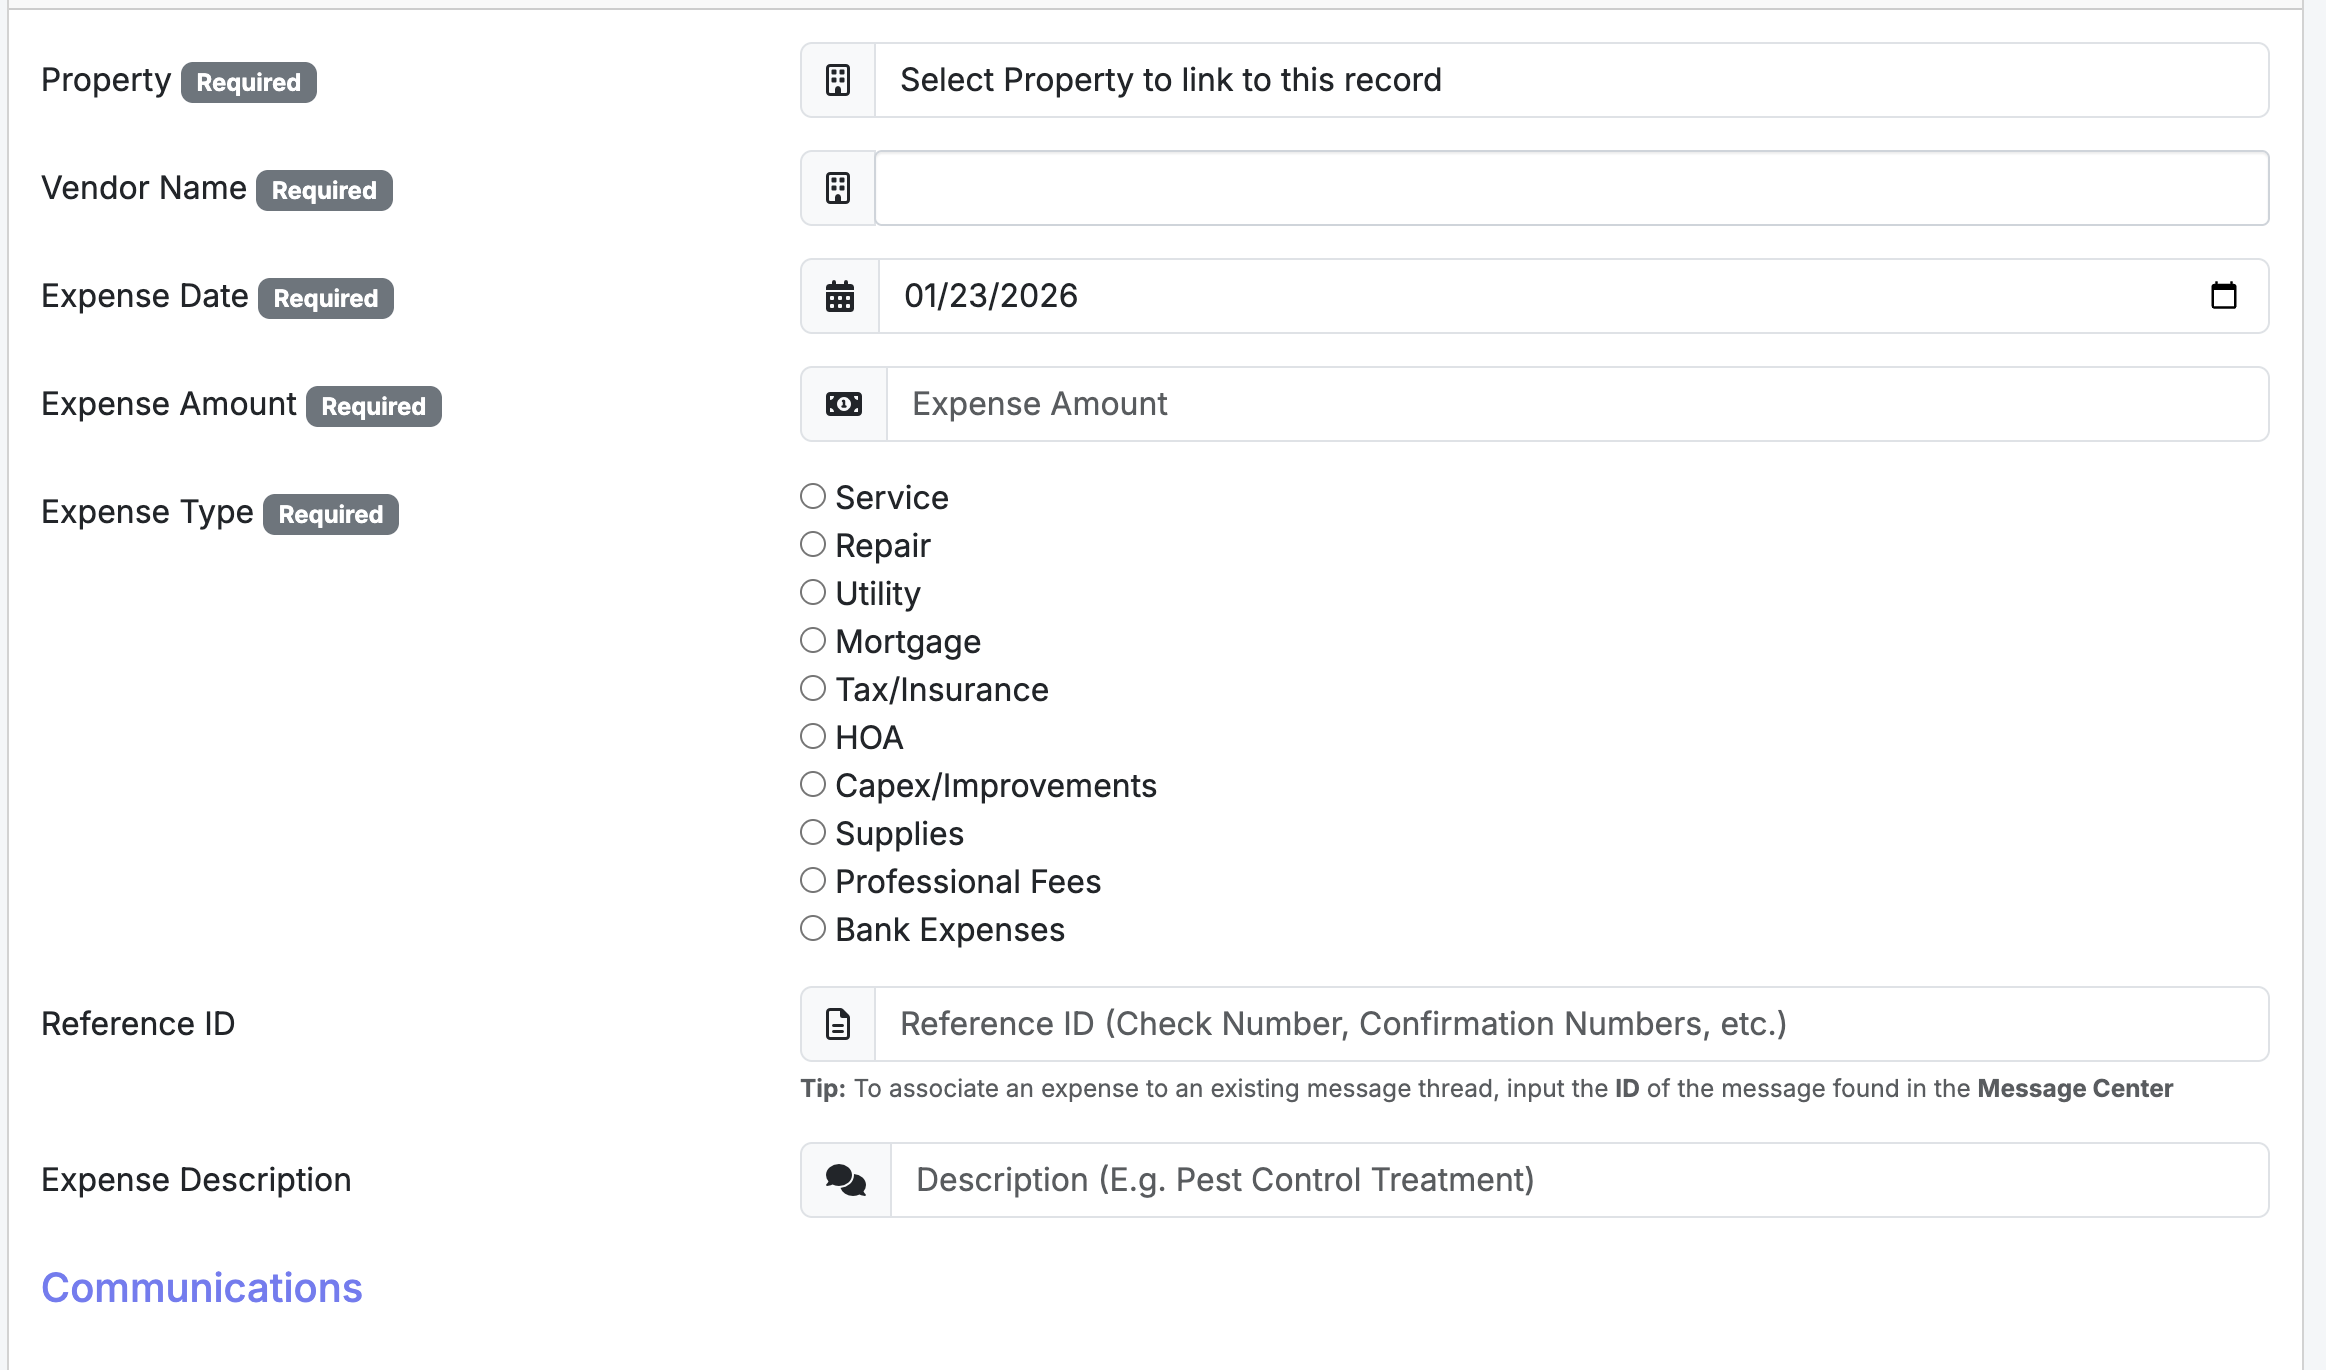Click the Reference ID input field
The width and height of the screenshot is (2326, 1370).
(1570, 1024)
